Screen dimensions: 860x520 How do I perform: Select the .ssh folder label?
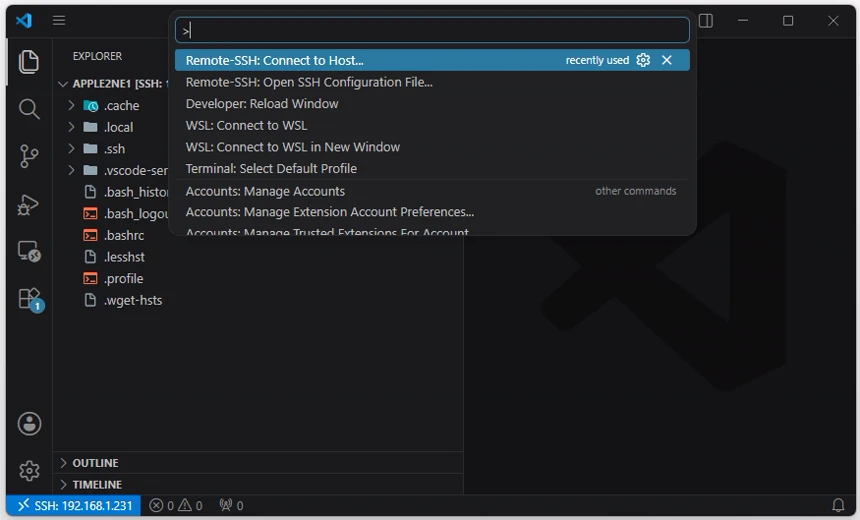click(x=114, y=149)
